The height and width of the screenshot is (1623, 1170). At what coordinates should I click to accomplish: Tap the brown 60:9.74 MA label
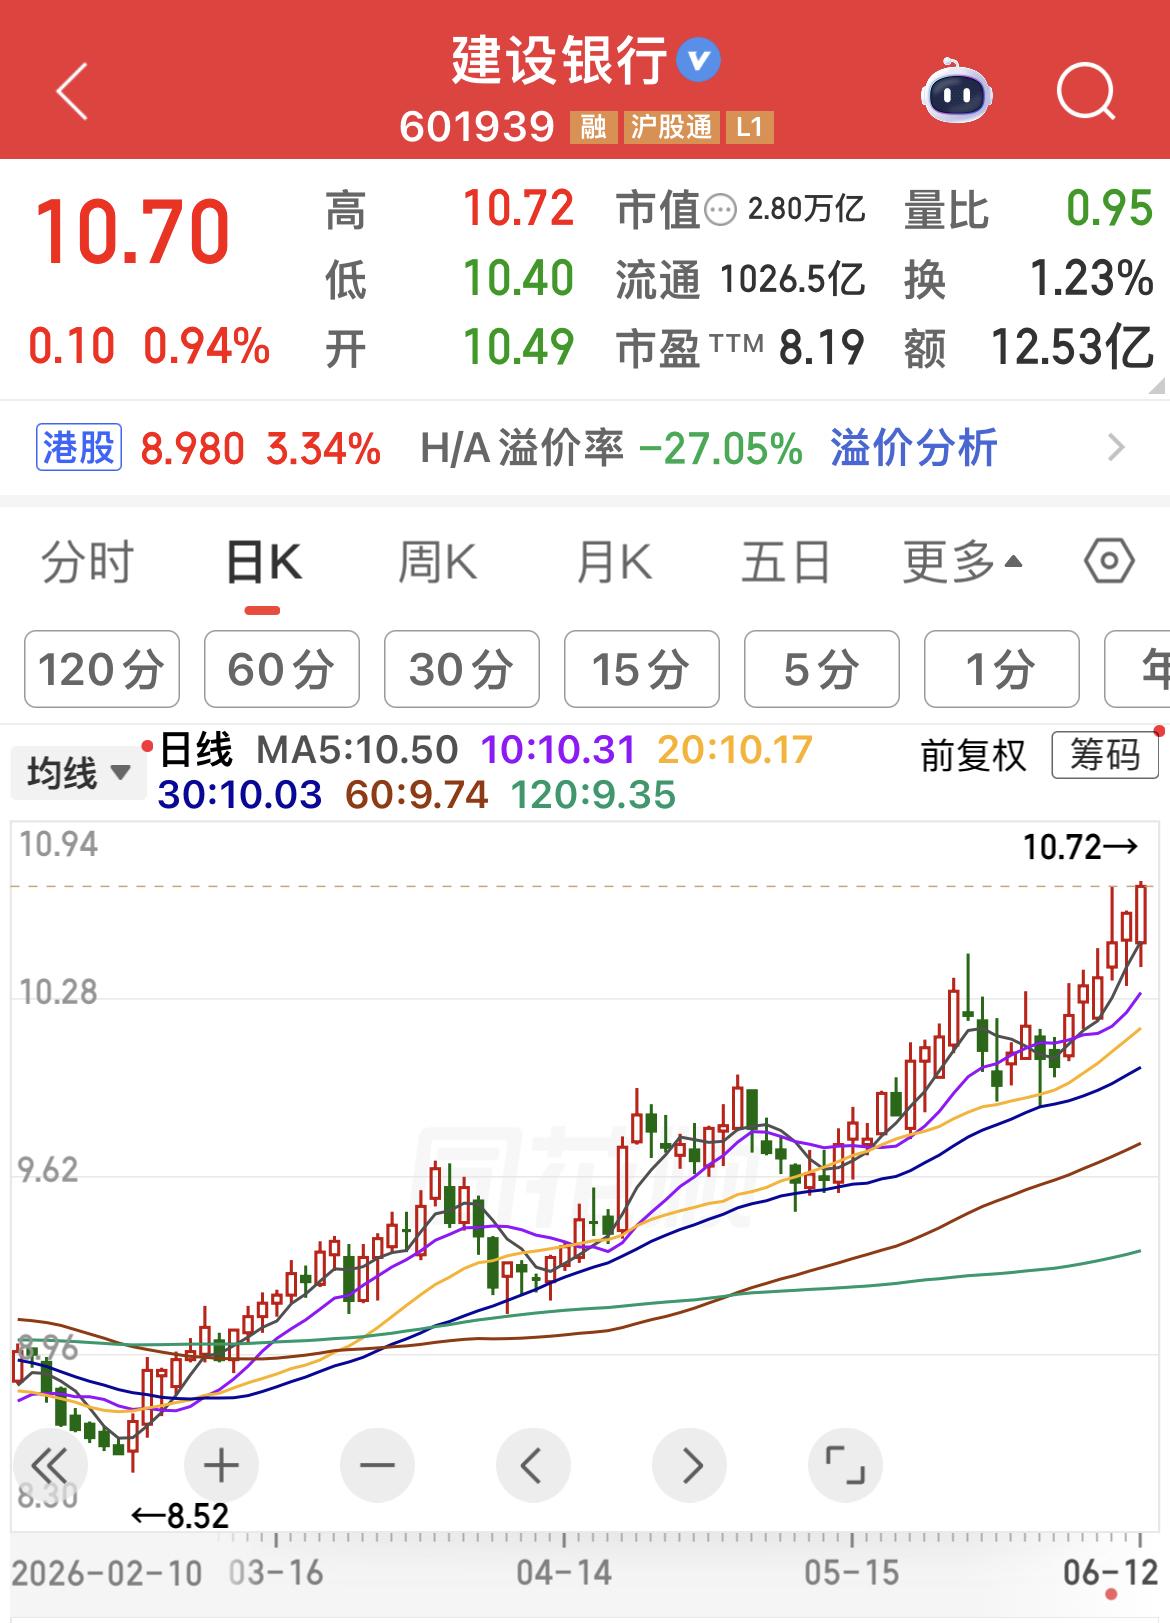click(417, 795)
